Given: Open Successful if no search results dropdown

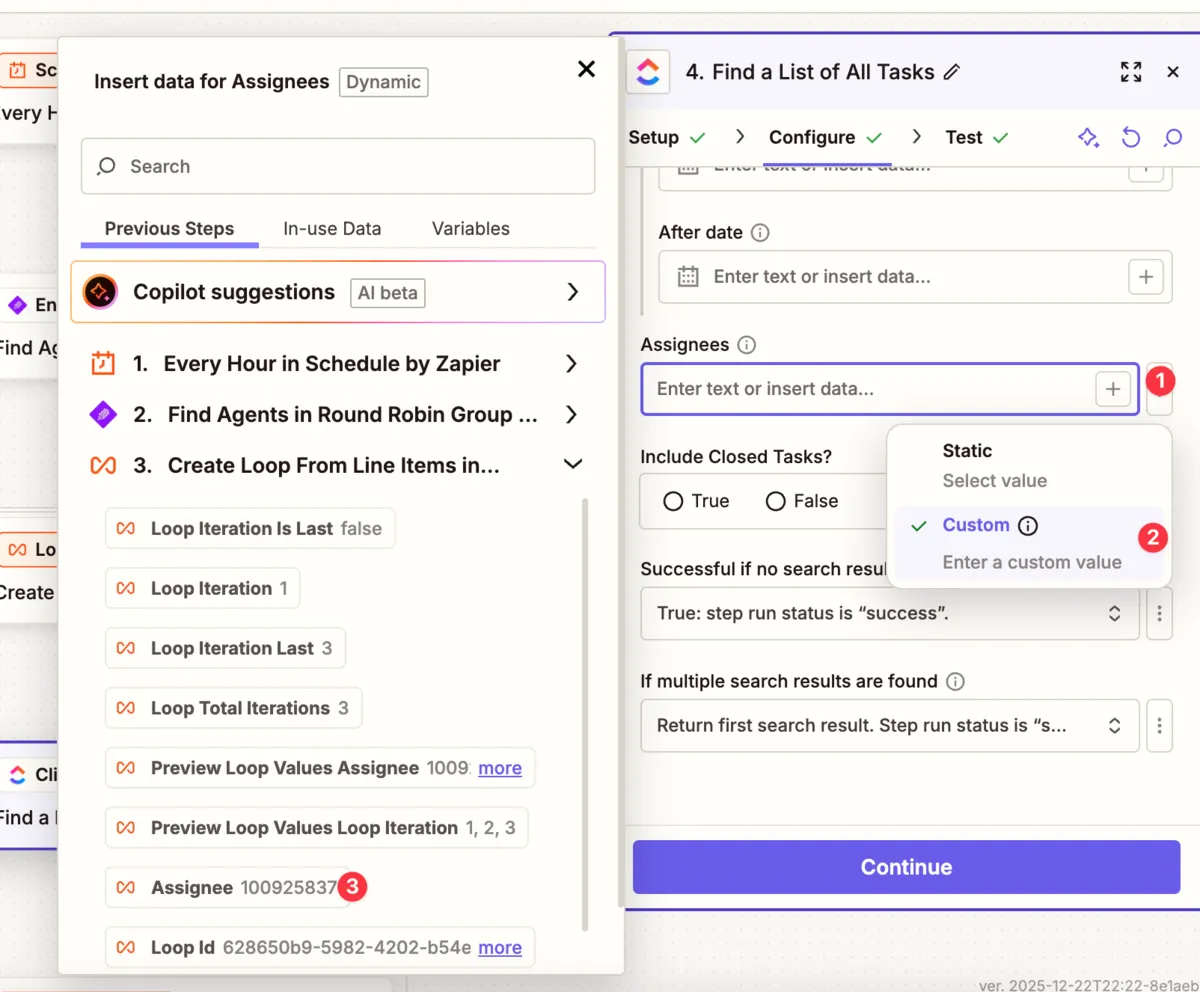Looking at the screenshot, I should (889, 613).
